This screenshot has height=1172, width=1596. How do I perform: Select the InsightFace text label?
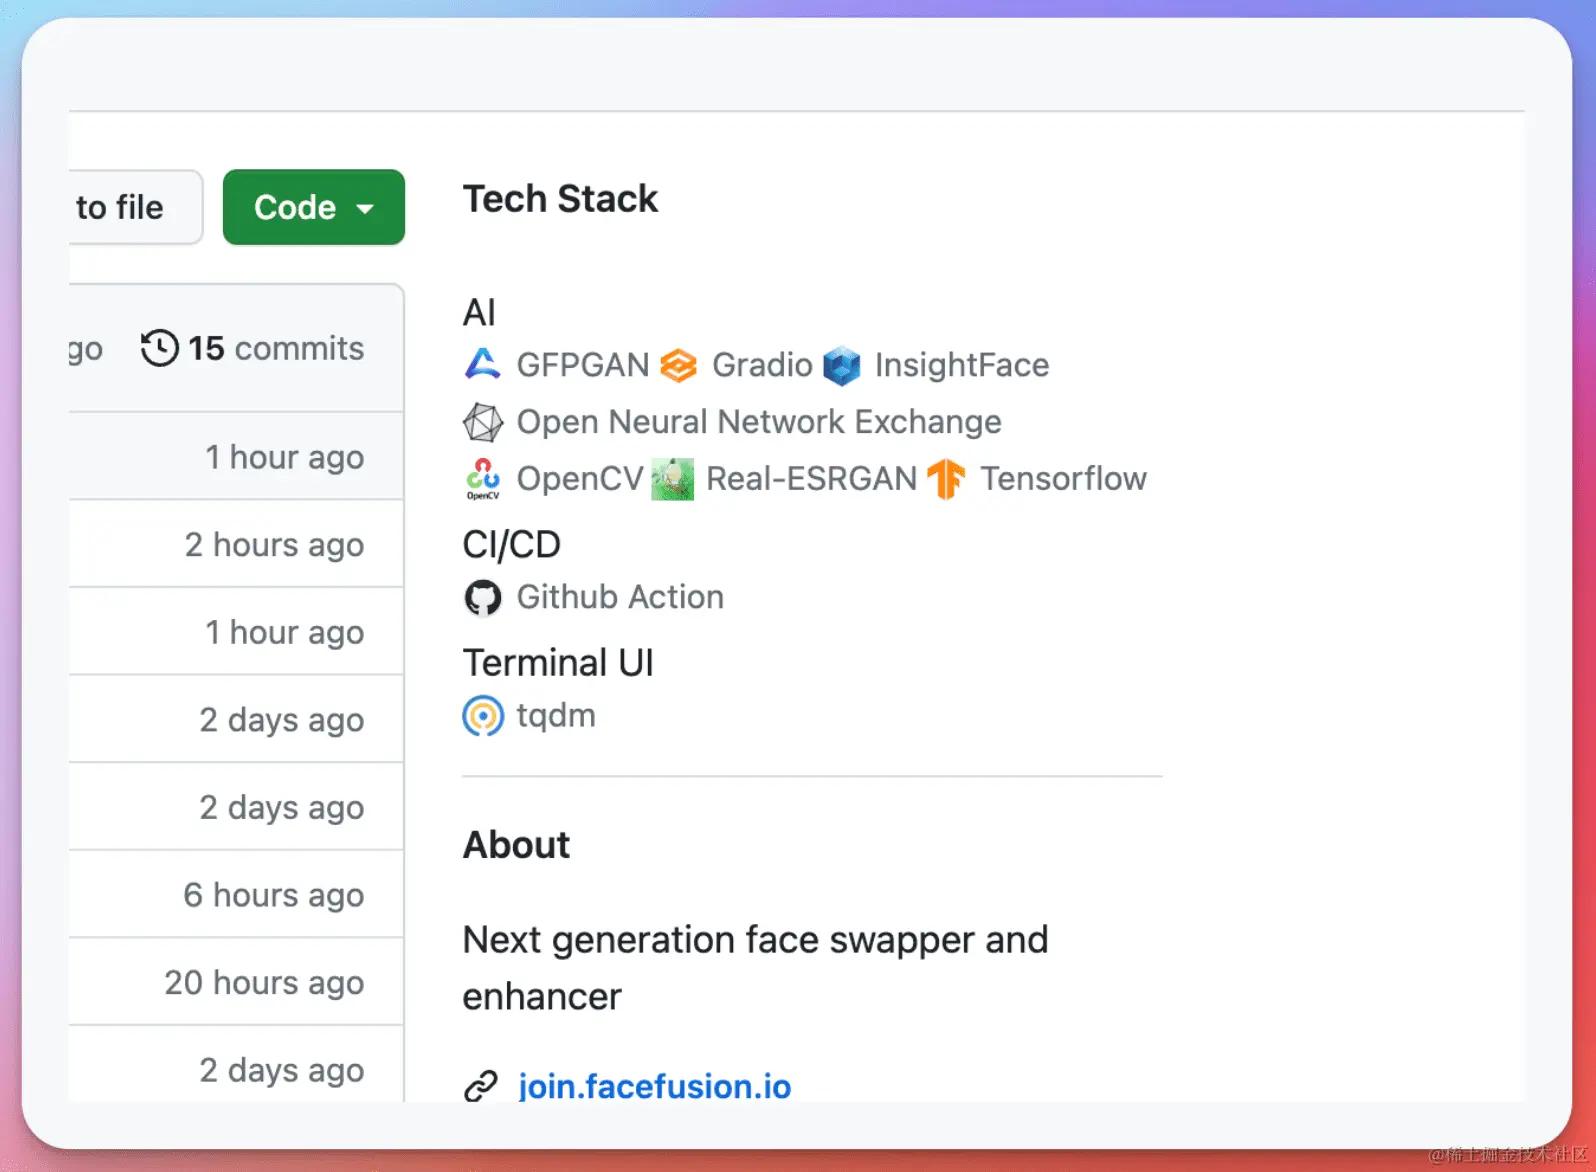962,365
